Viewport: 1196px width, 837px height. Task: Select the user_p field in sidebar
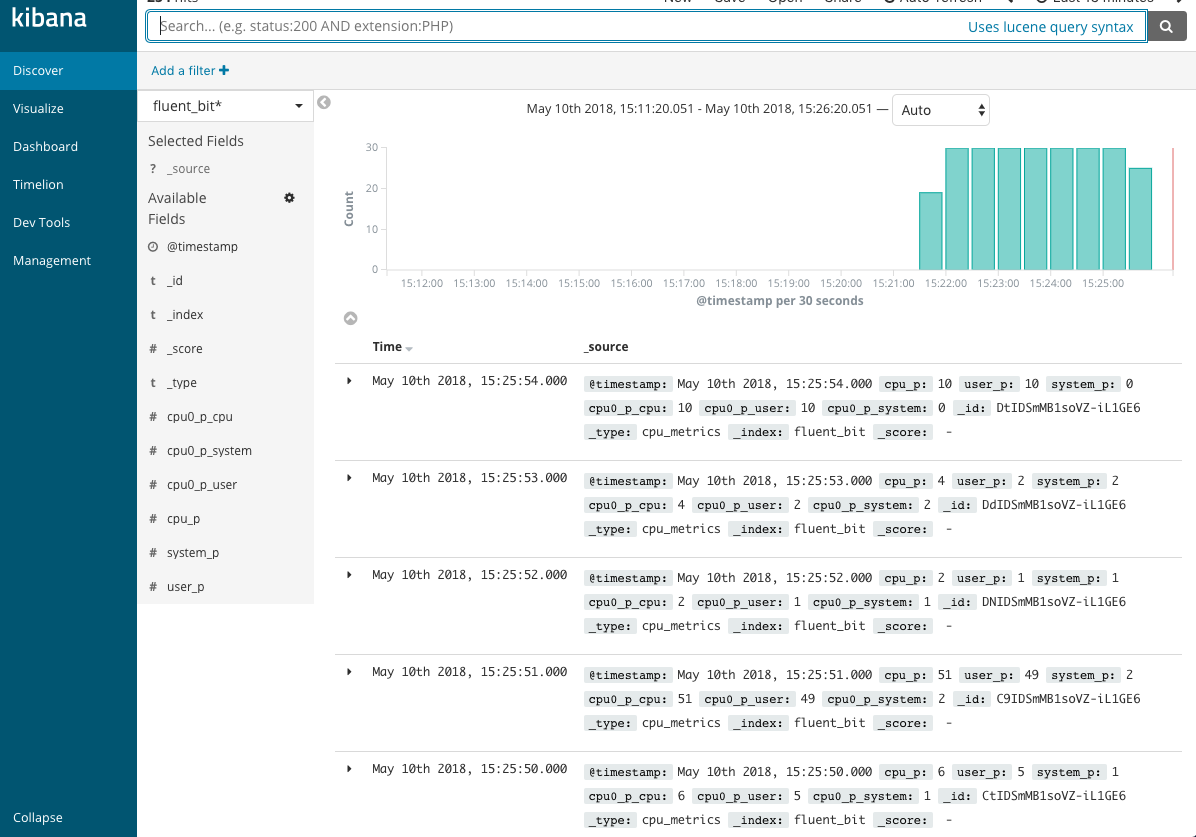(185, 587)
